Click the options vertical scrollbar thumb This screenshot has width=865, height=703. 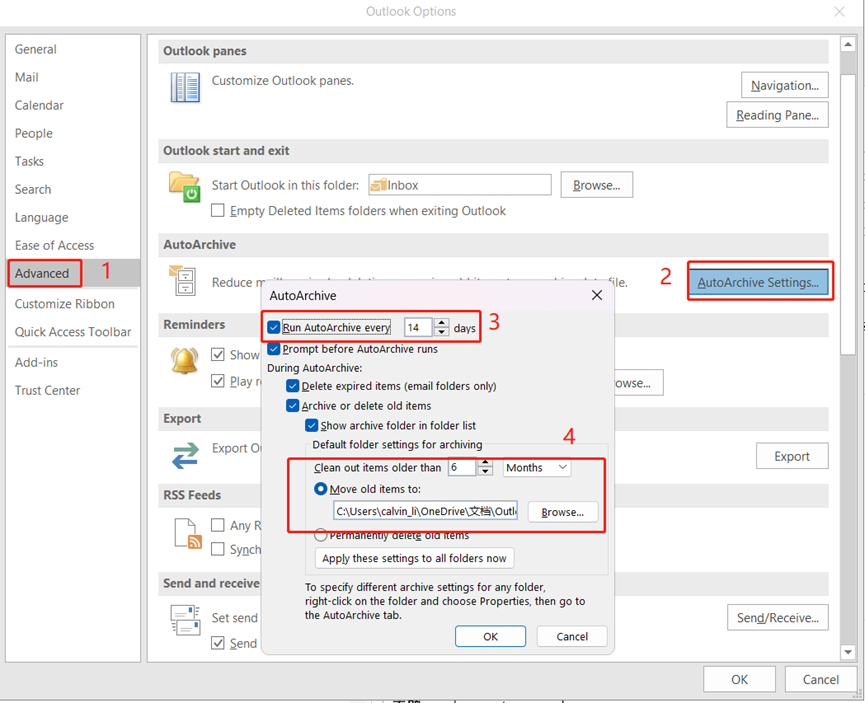[x=848, y=214]
